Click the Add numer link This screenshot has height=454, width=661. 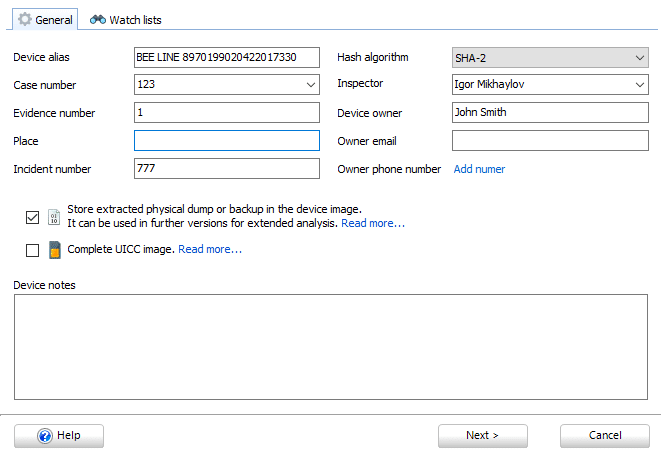point(479,169)
